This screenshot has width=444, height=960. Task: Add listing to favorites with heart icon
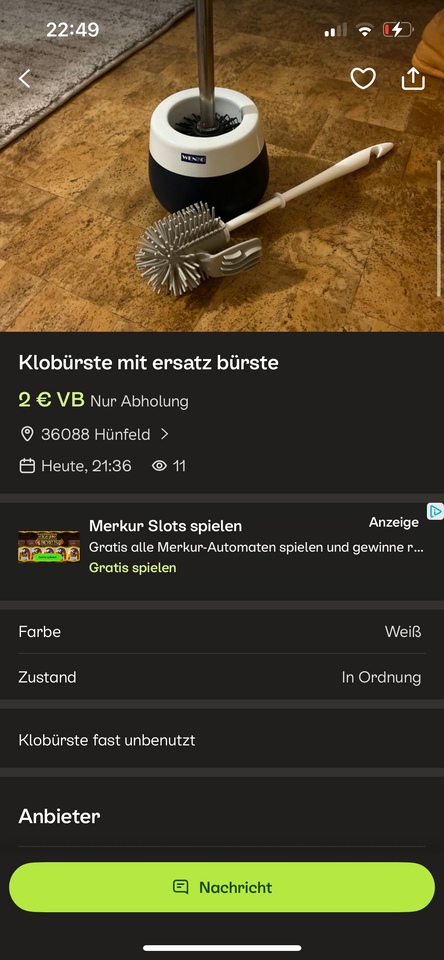coord(363,78)
